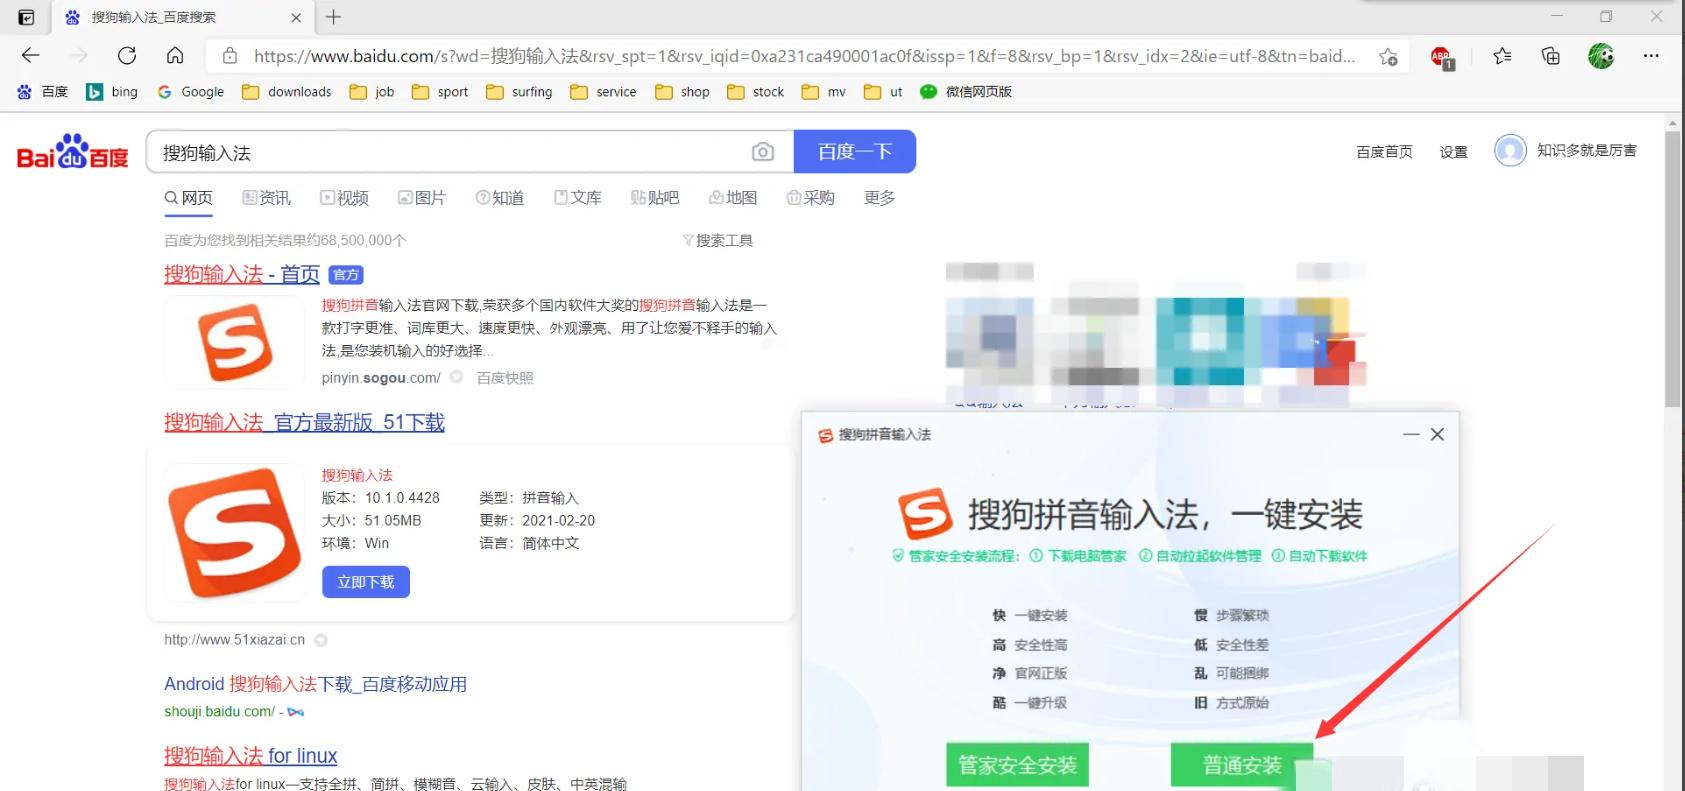Screen dimensions: 1685x791
Task: Select the 文库 search tab
Action: (578, 198)
